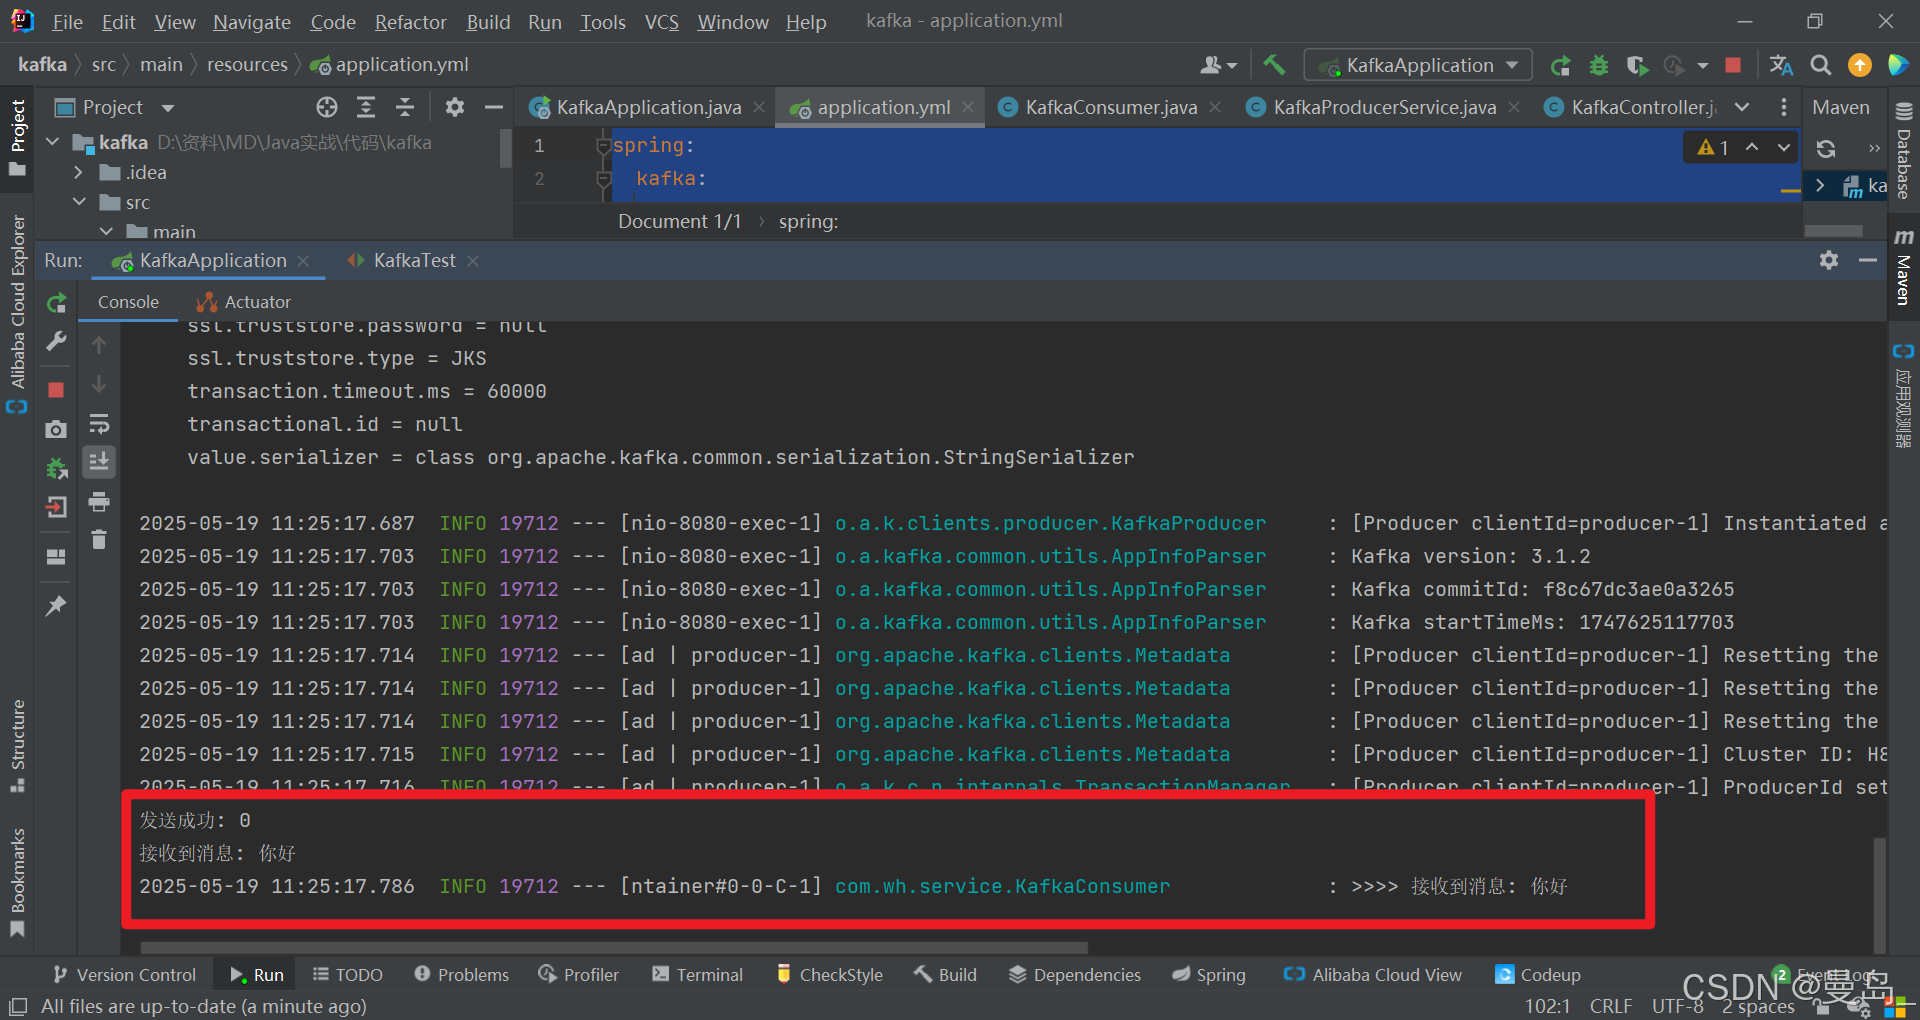Screen dimensions: 1920x1020
Task: Show hidden editor tabs chevron
Action: coord(1742,107)
